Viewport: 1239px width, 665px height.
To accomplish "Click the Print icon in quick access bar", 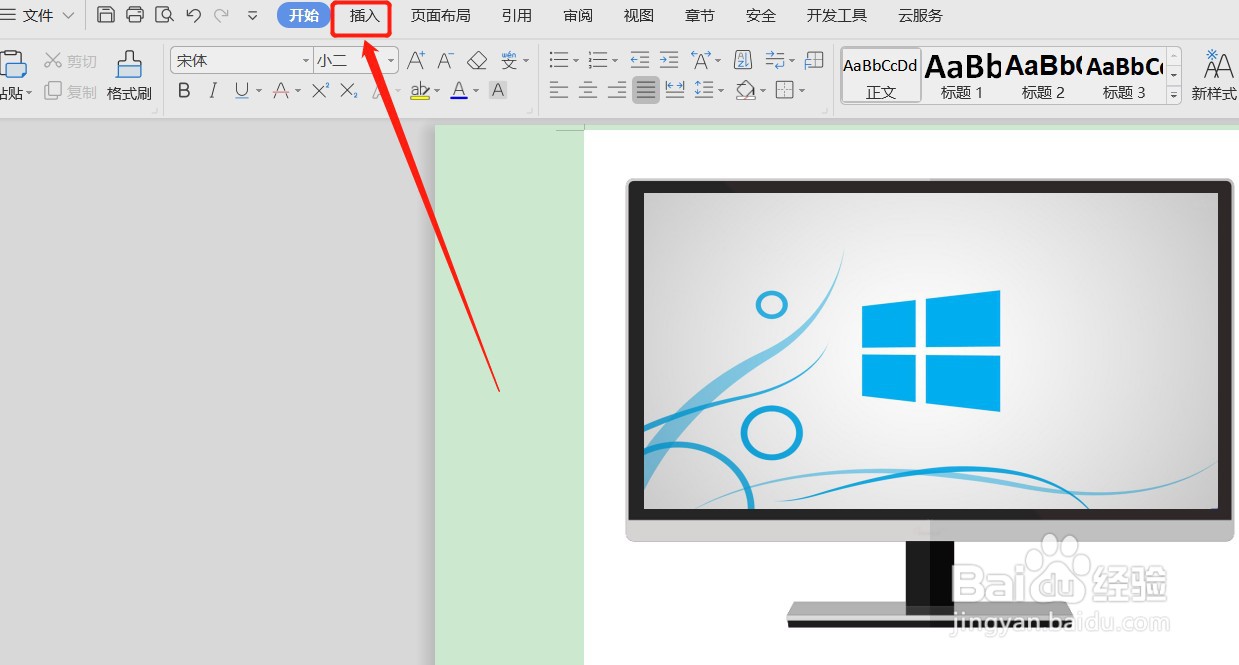I will 135,15.
